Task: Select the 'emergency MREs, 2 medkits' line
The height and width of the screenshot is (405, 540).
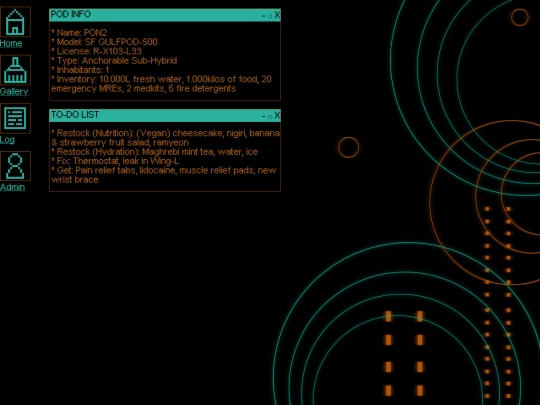Action: pos(144,89)
